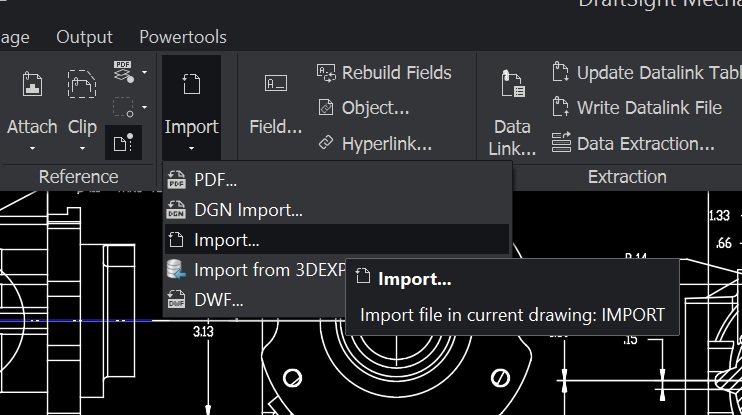Viewport: 742px width, 415px height.
Task: Click the Import icon in the ribbon
Action: pos(191,84)
